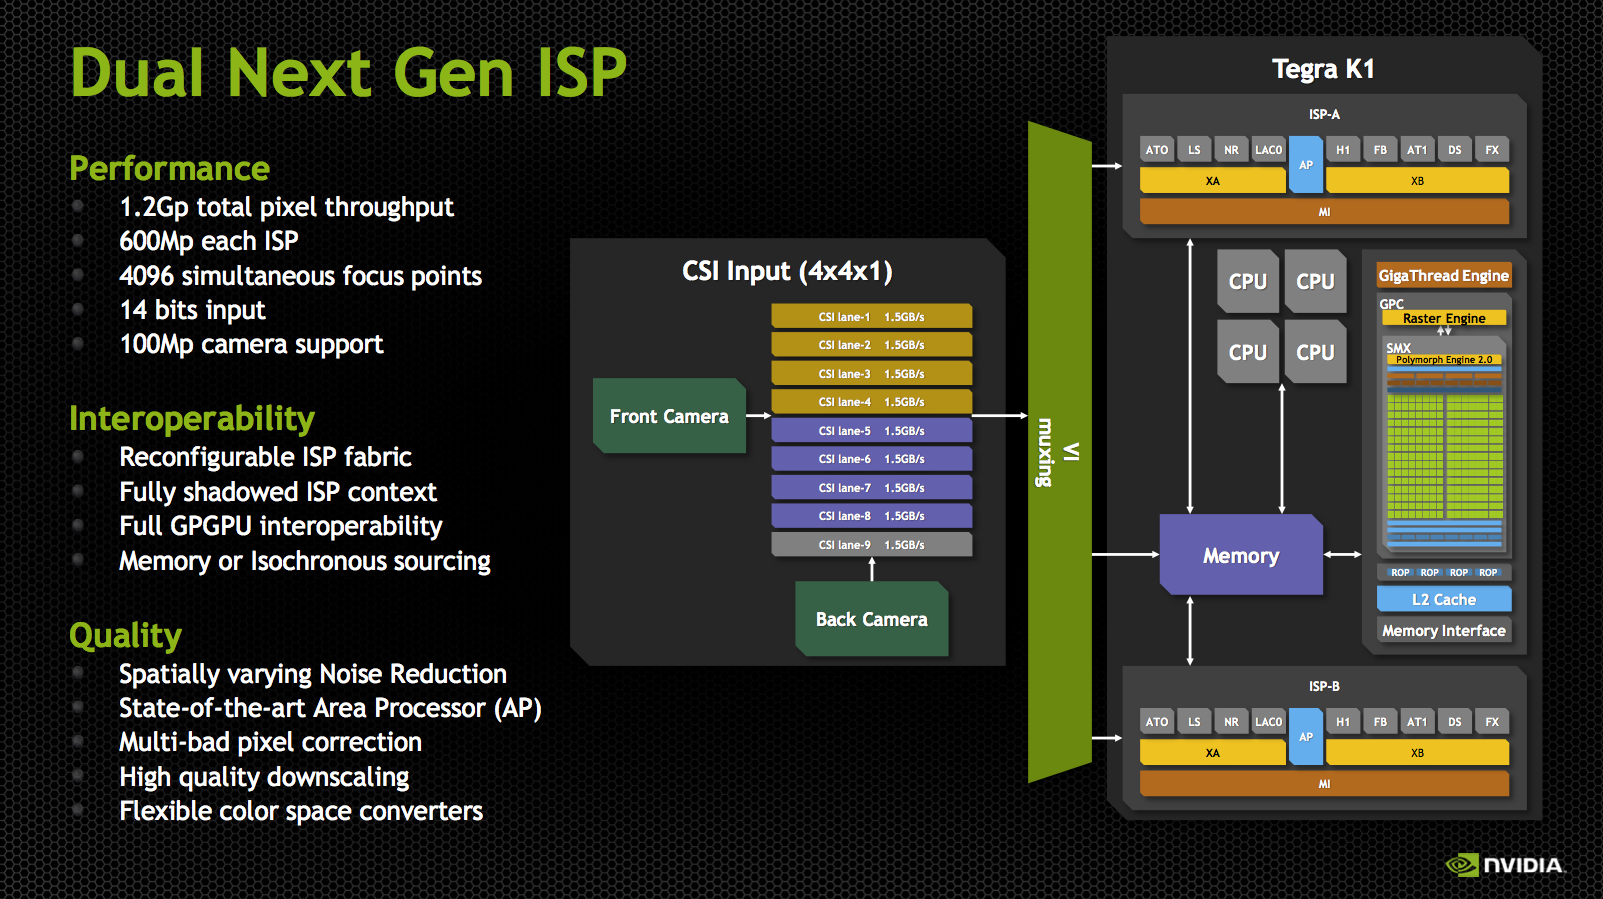Screen dimensions: 1603x899
Task: Select '600Mp each ISP' bullet
Action: coord(209,241)
